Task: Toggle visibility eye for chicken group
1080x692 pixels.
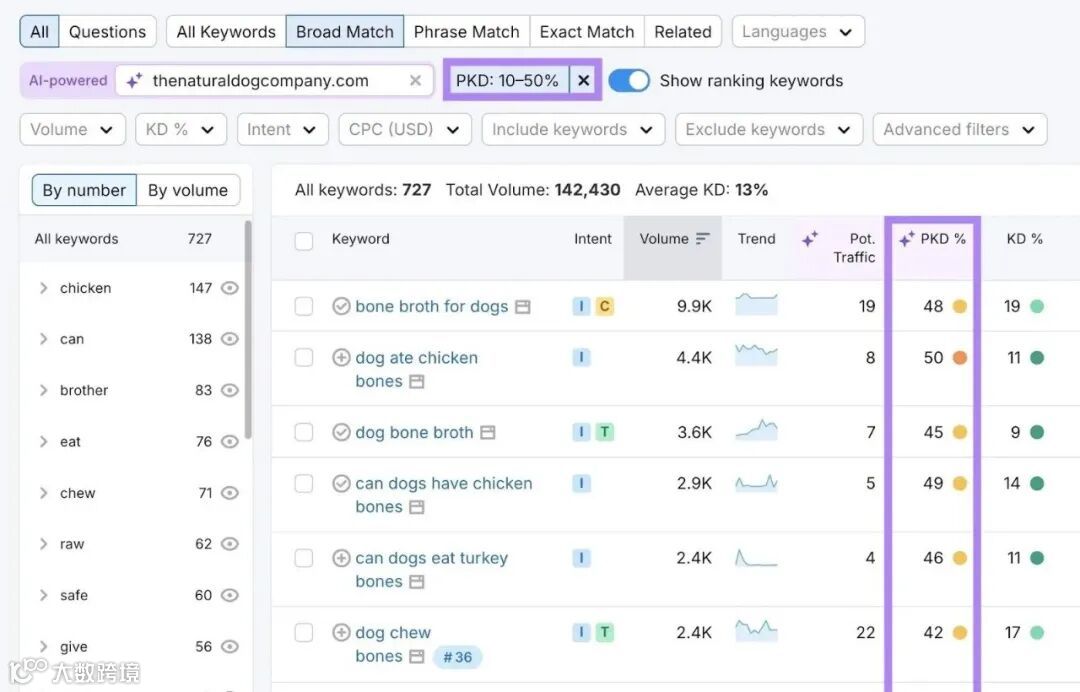Action: tap(230, 288)
